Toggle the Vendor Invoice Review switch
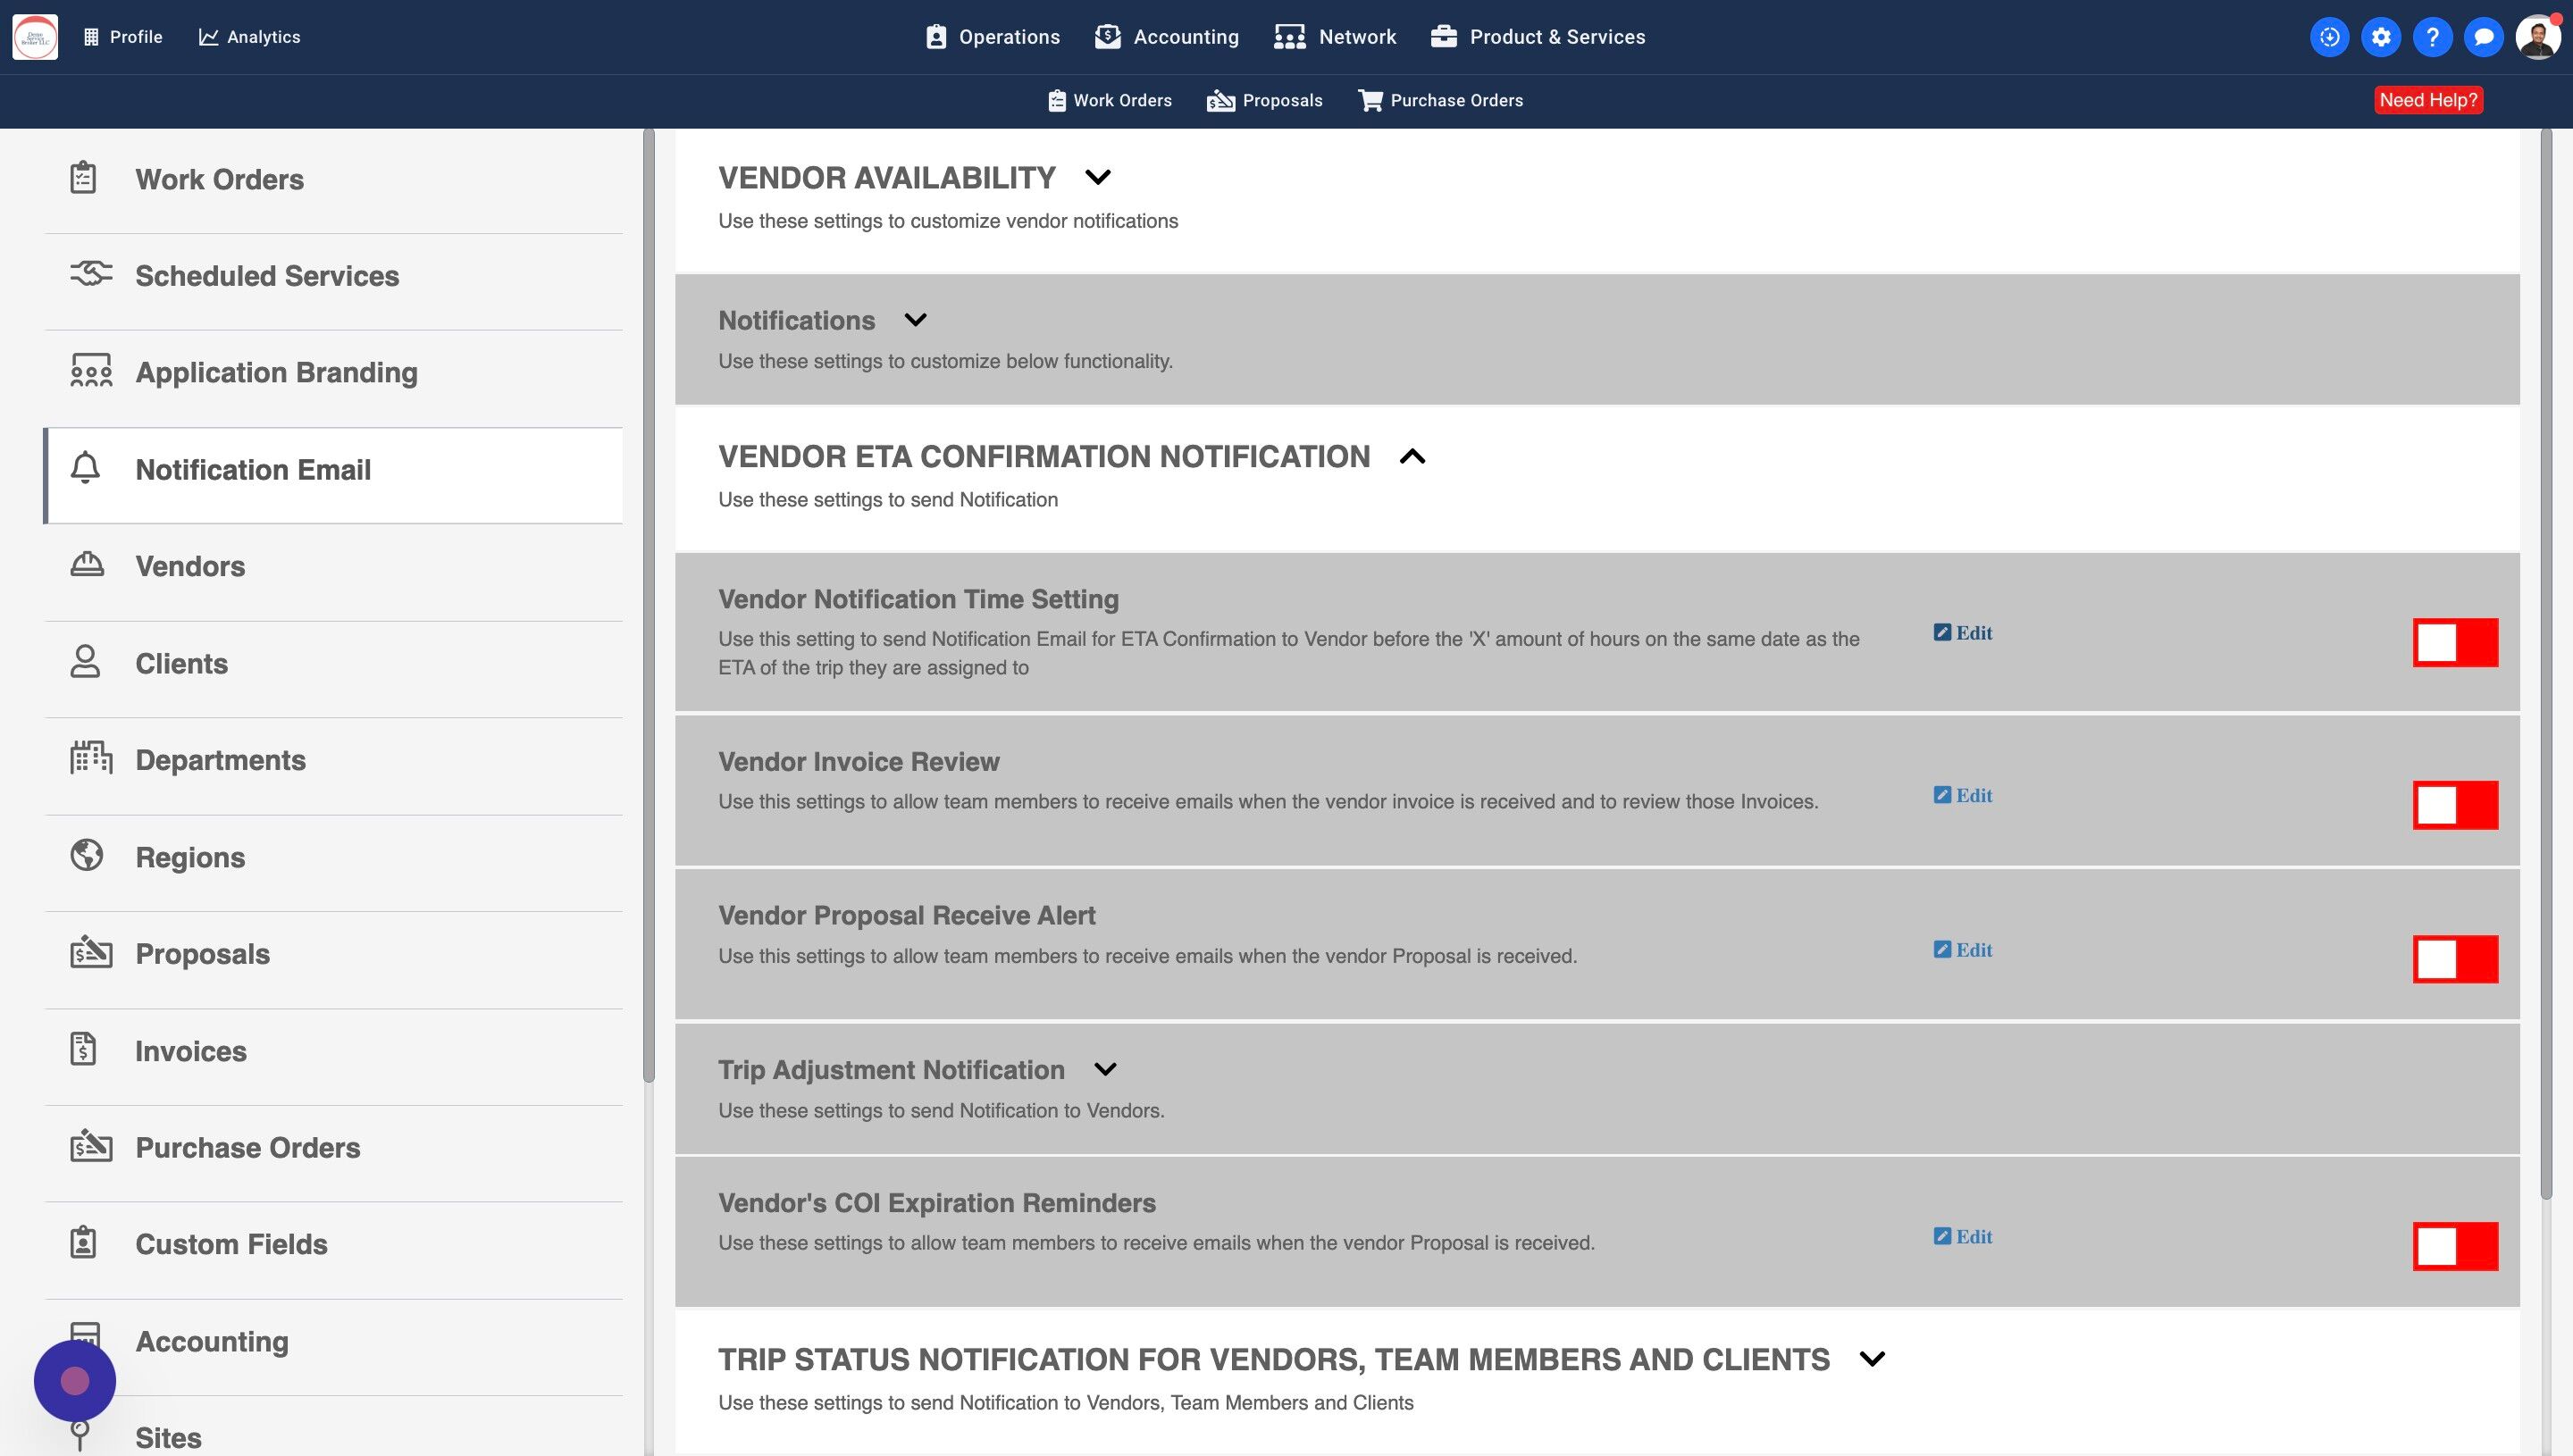This screenshot has height=1456, width=2573. 2455,805
